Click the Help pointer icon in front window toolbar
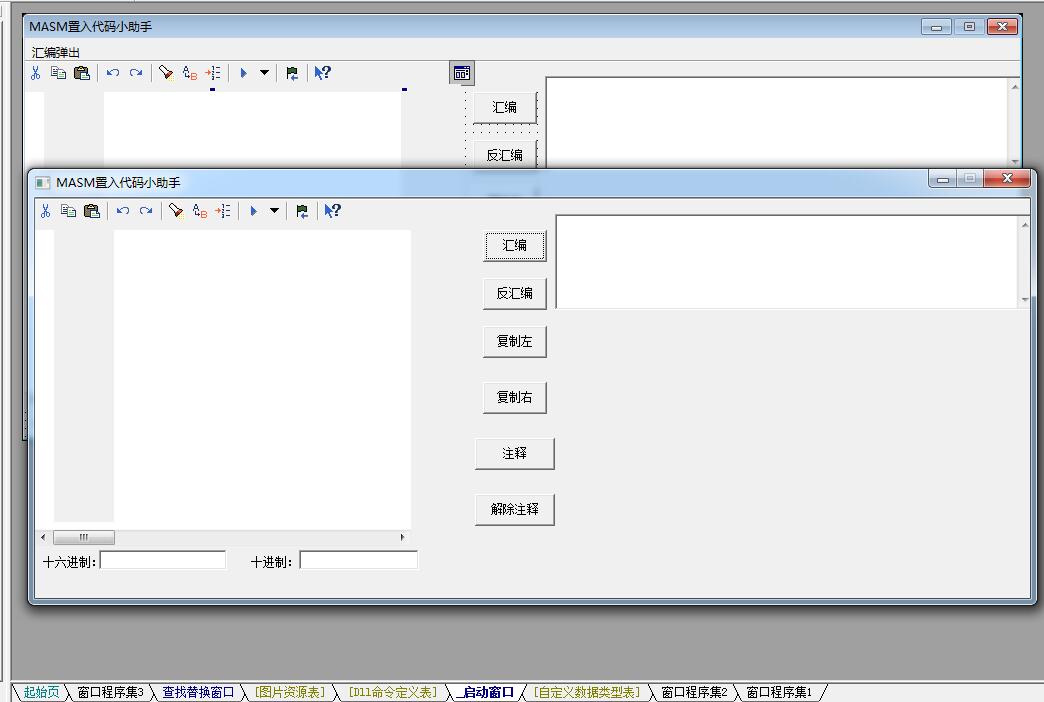Image resolution: width=1044 pixels, height=702 pixels. pyautogui.click(x=332, y=211)
